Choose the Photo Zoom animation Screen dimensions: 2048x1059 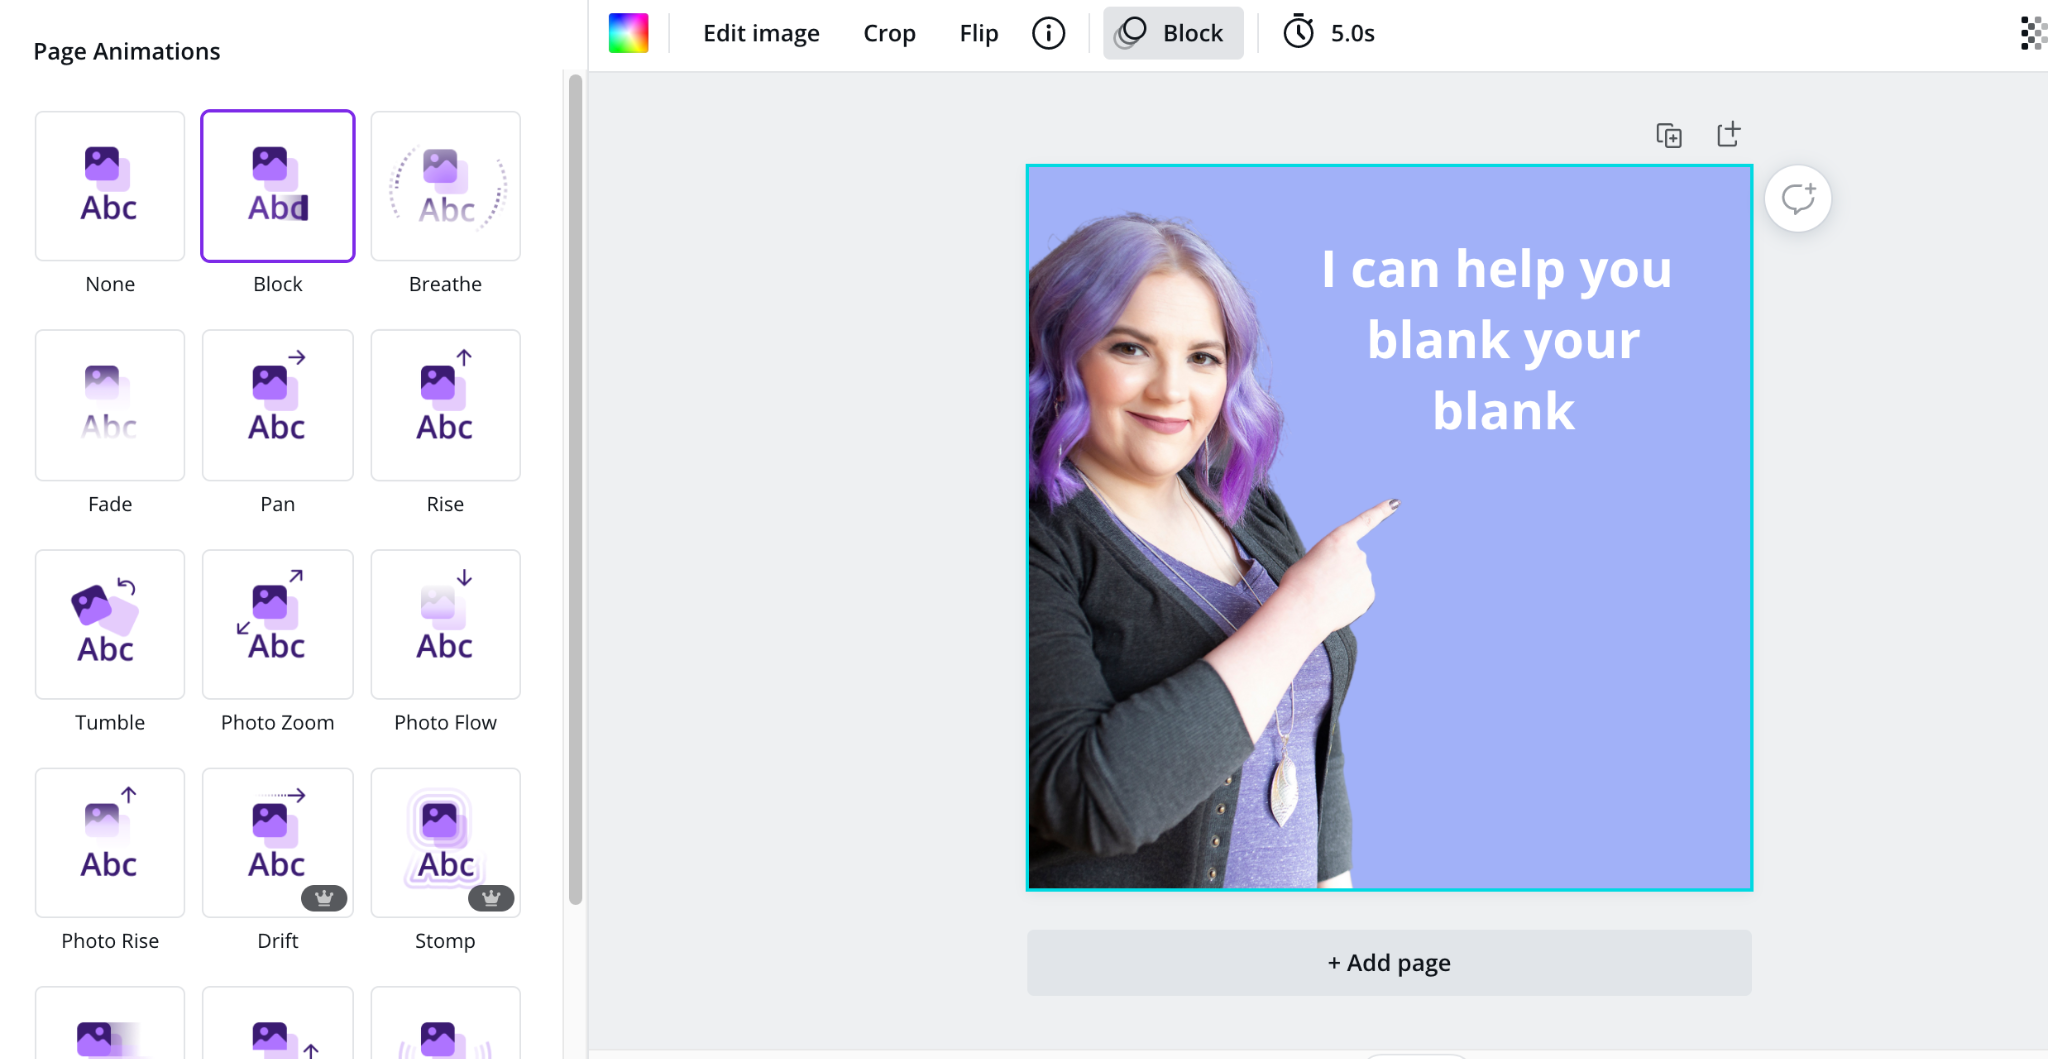click(278, 624)
